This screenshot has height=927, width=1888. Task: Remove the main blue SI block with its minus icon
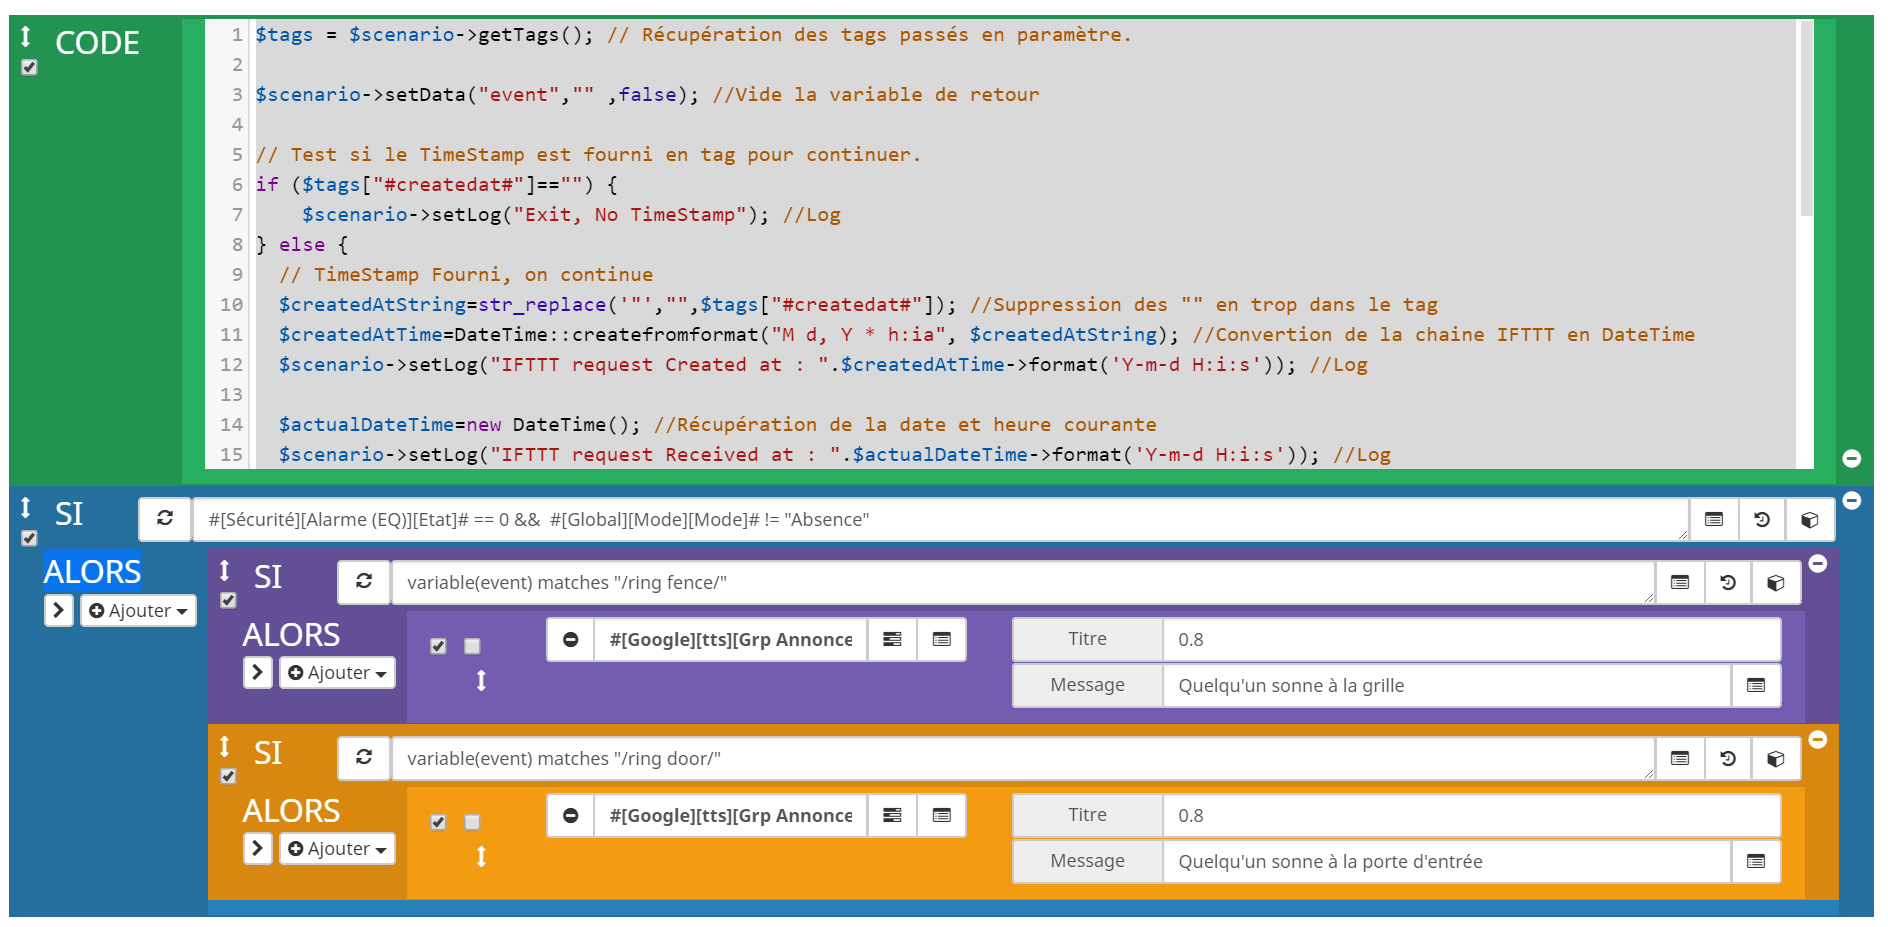click(1851, 500)
